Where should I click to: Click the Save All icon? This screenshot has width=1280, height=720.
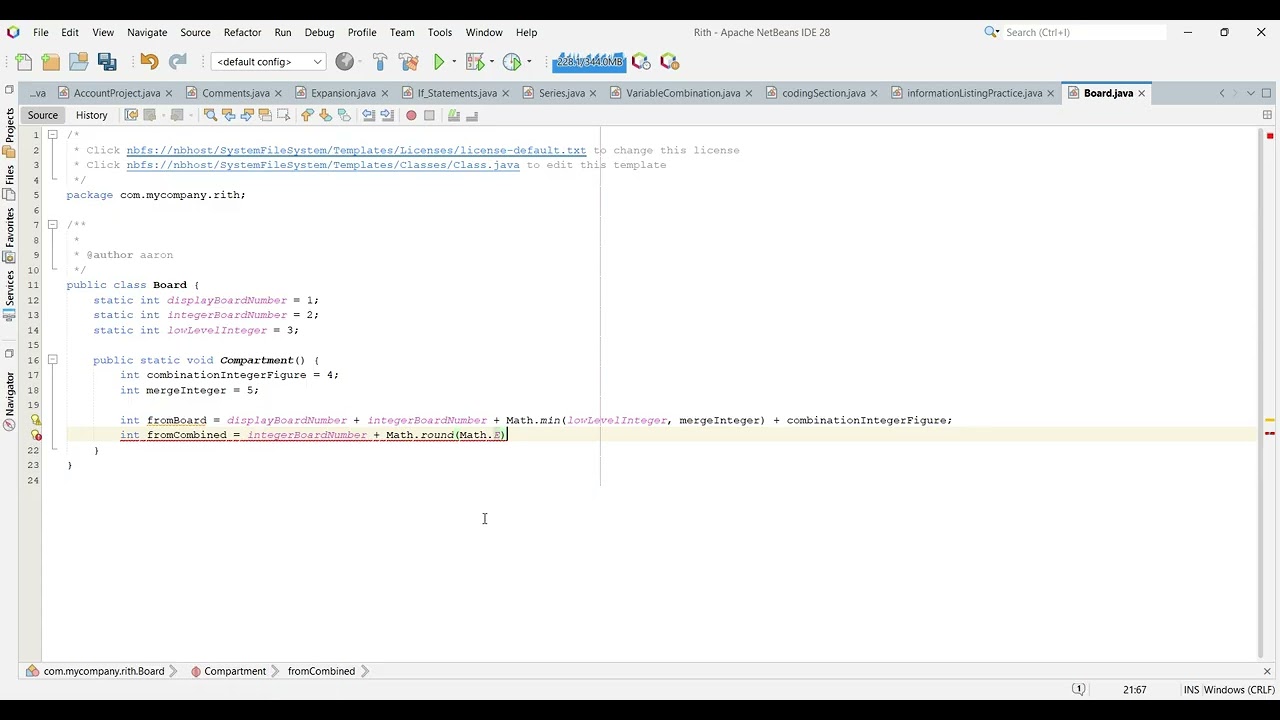click(x=107, y=62)
